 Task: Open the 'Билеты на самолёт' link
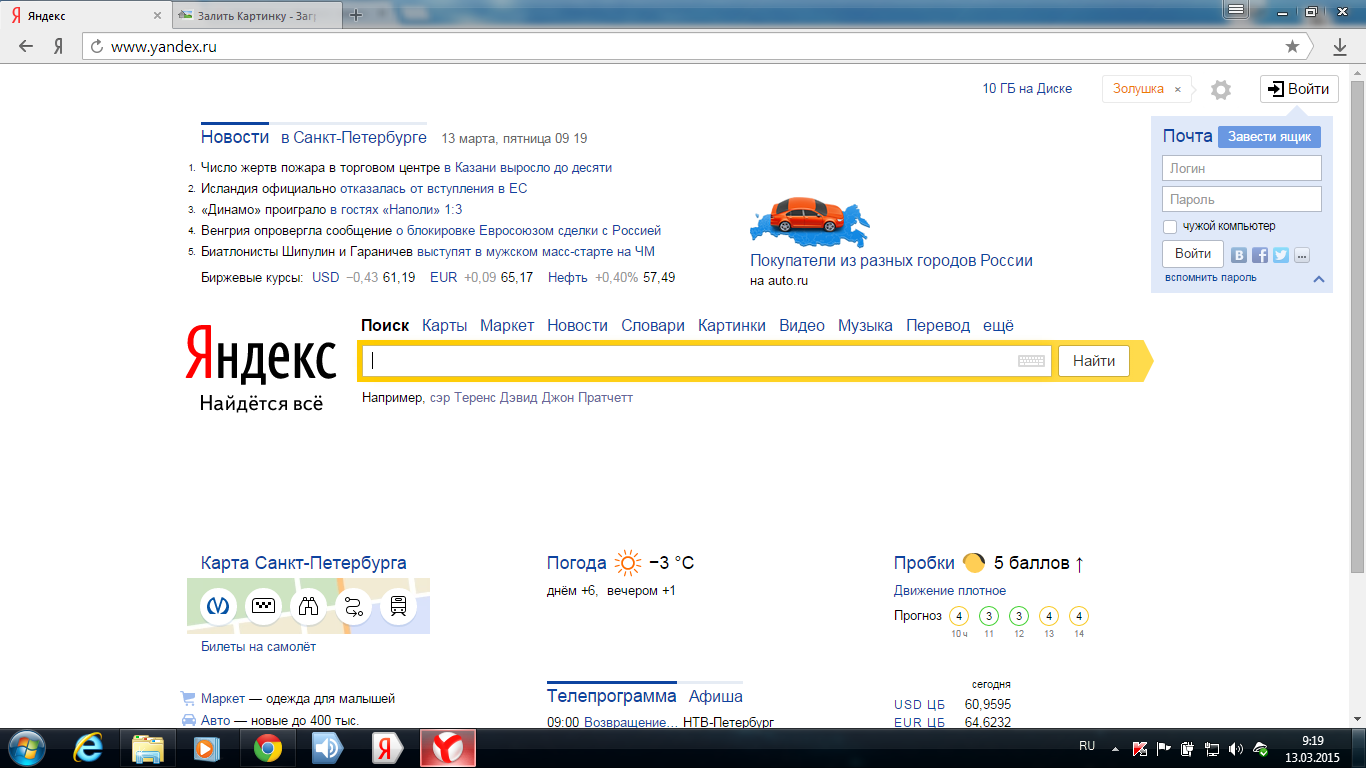pos(258,647)
